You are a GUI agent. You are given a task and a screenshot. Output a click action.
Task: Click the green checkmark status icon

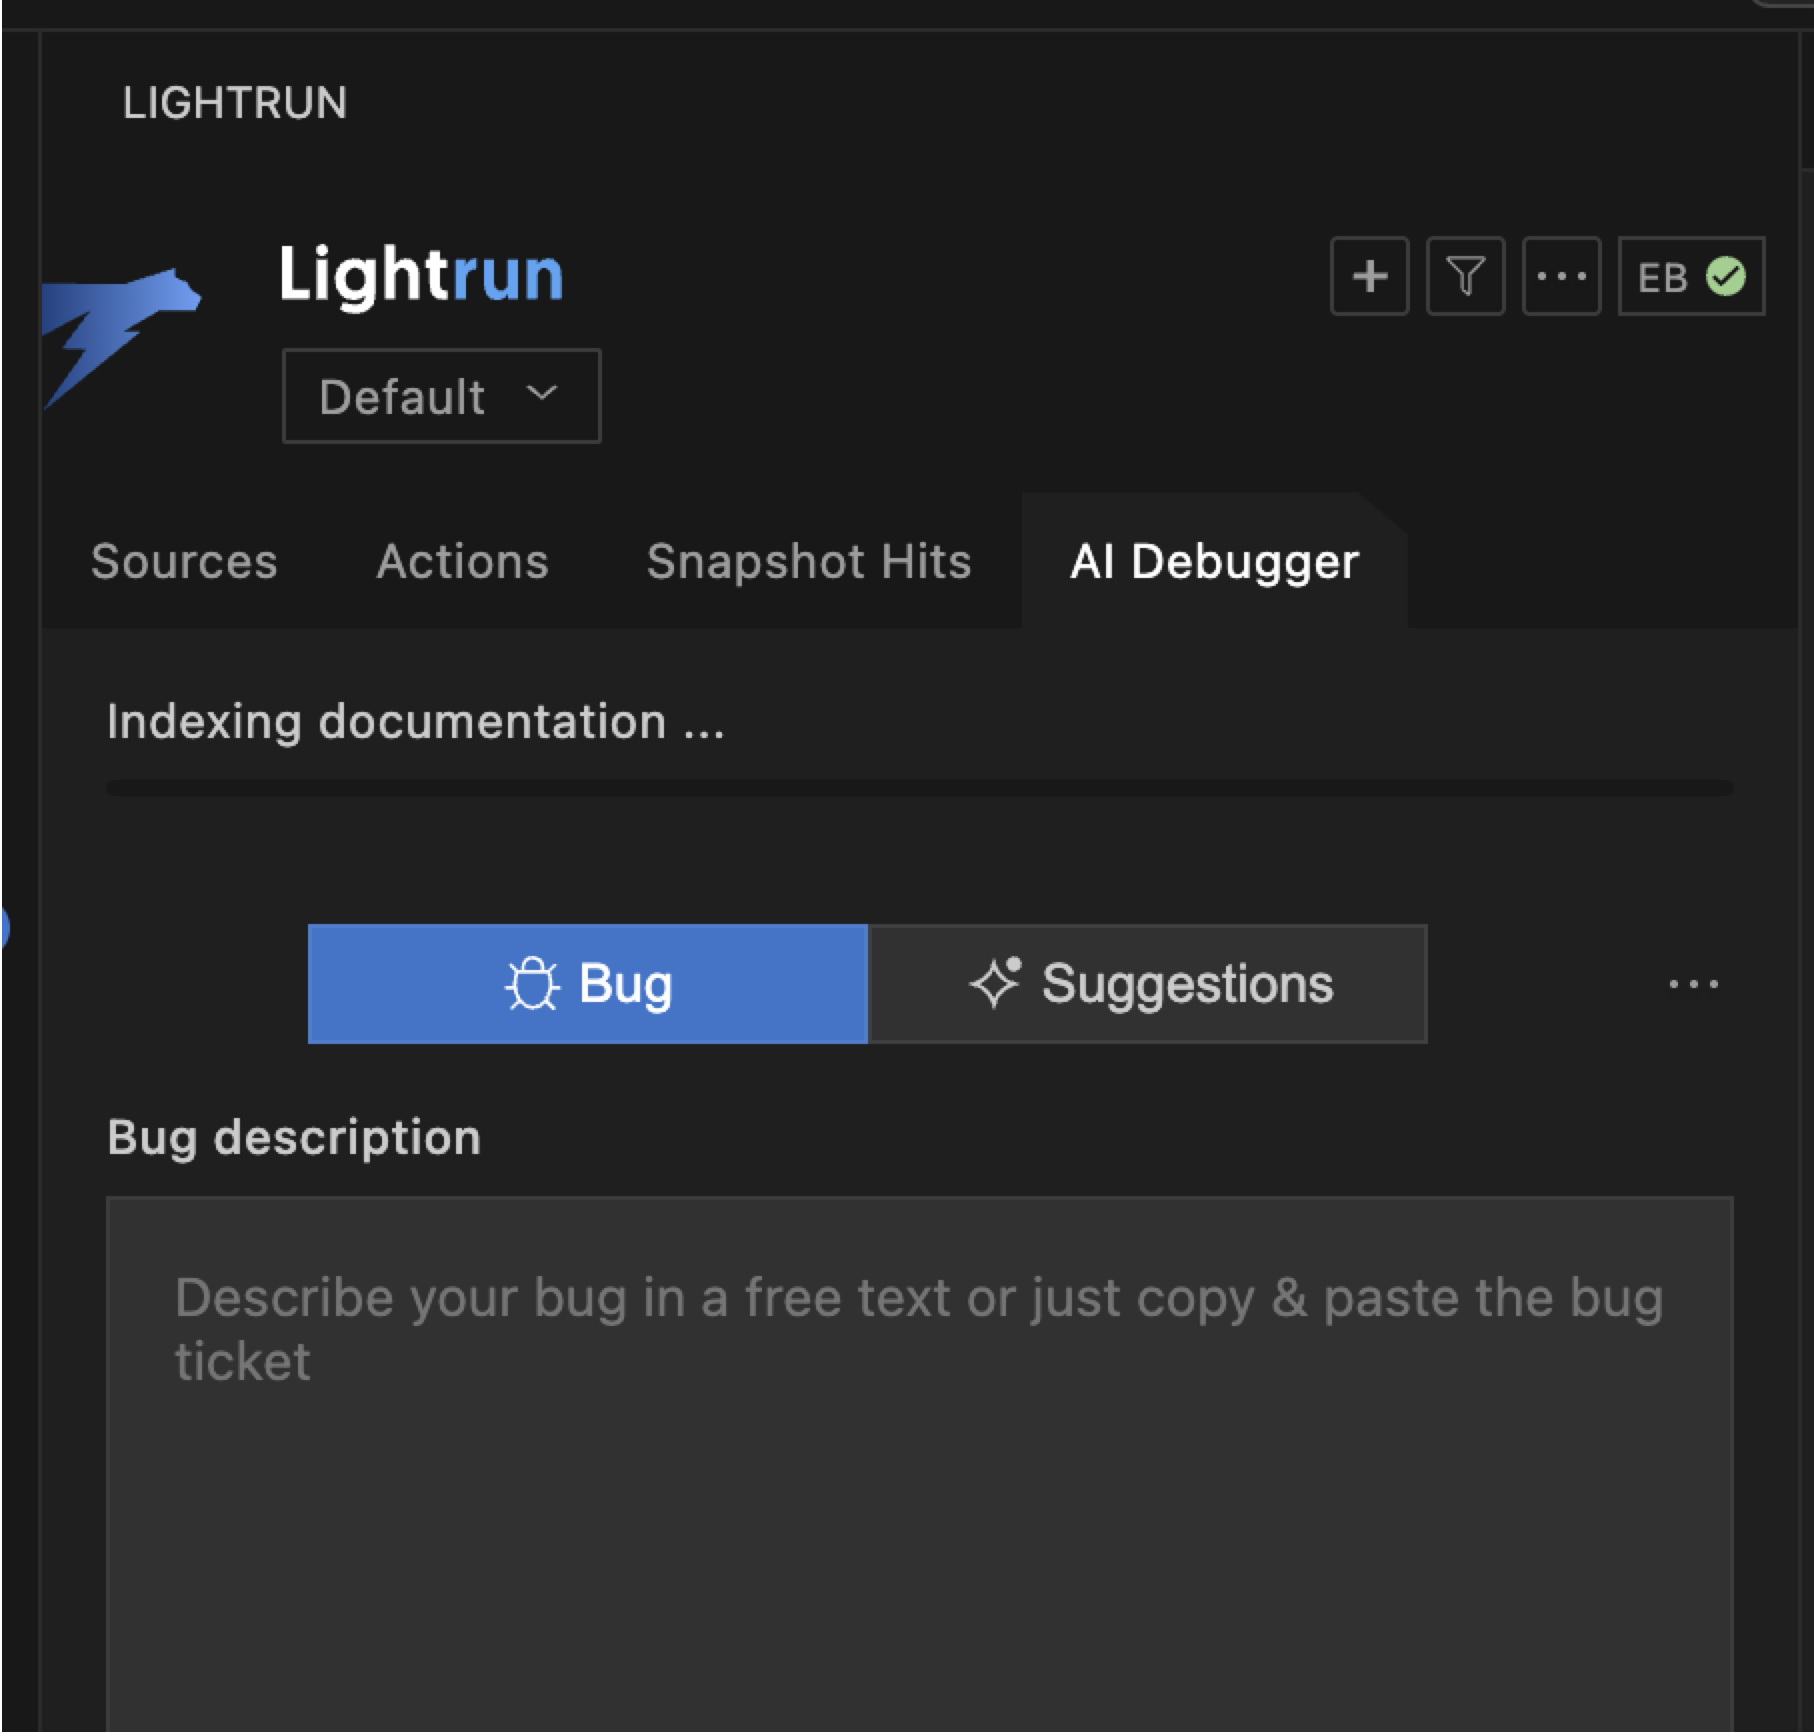pos(1725,277)
